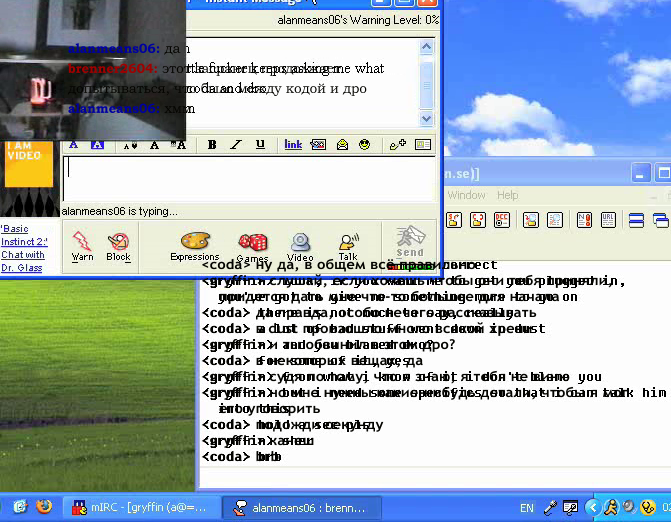The image size is (671, 522).
Task: Start a game with the Games button
Action: pyautogui.click(x=252, y=248)
